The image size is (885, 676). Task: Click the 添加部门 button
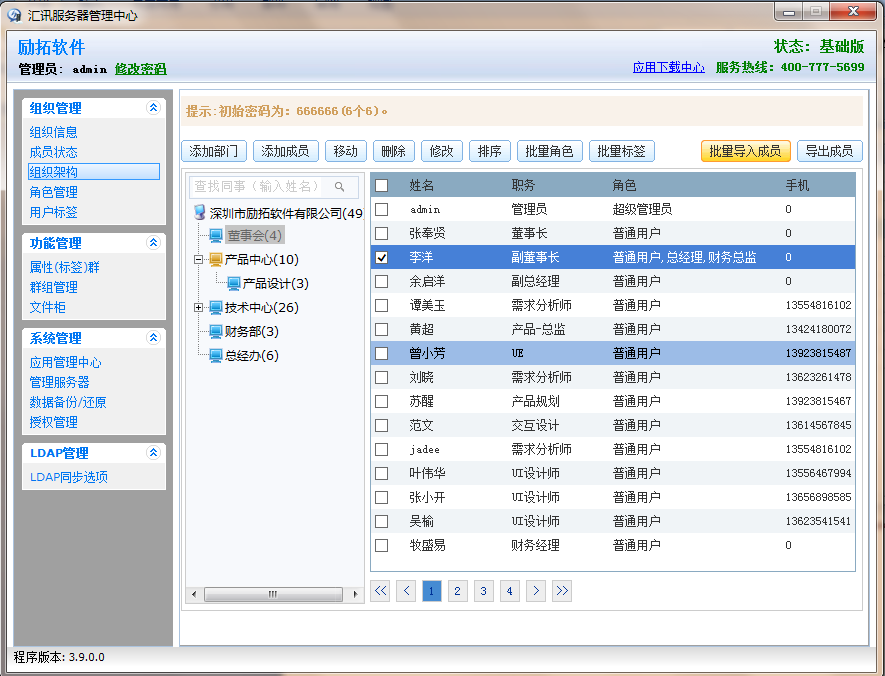[x=214, y=151]
